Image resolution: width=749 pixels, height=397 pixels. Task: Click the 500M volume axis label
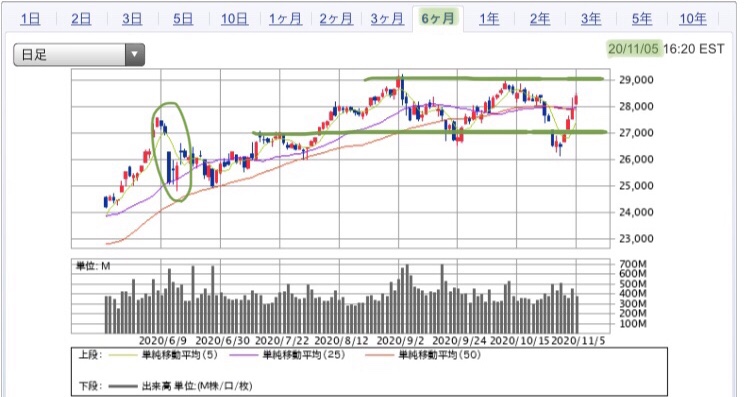[632, 284]
